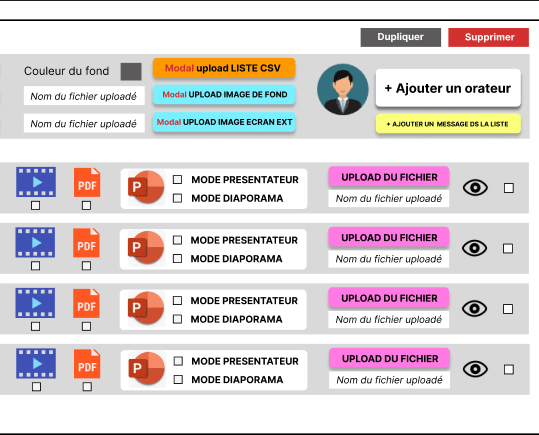Toggle the eye visibility icon in second row
The width and height of the screenshot is (539, 435).
(474, 248)
